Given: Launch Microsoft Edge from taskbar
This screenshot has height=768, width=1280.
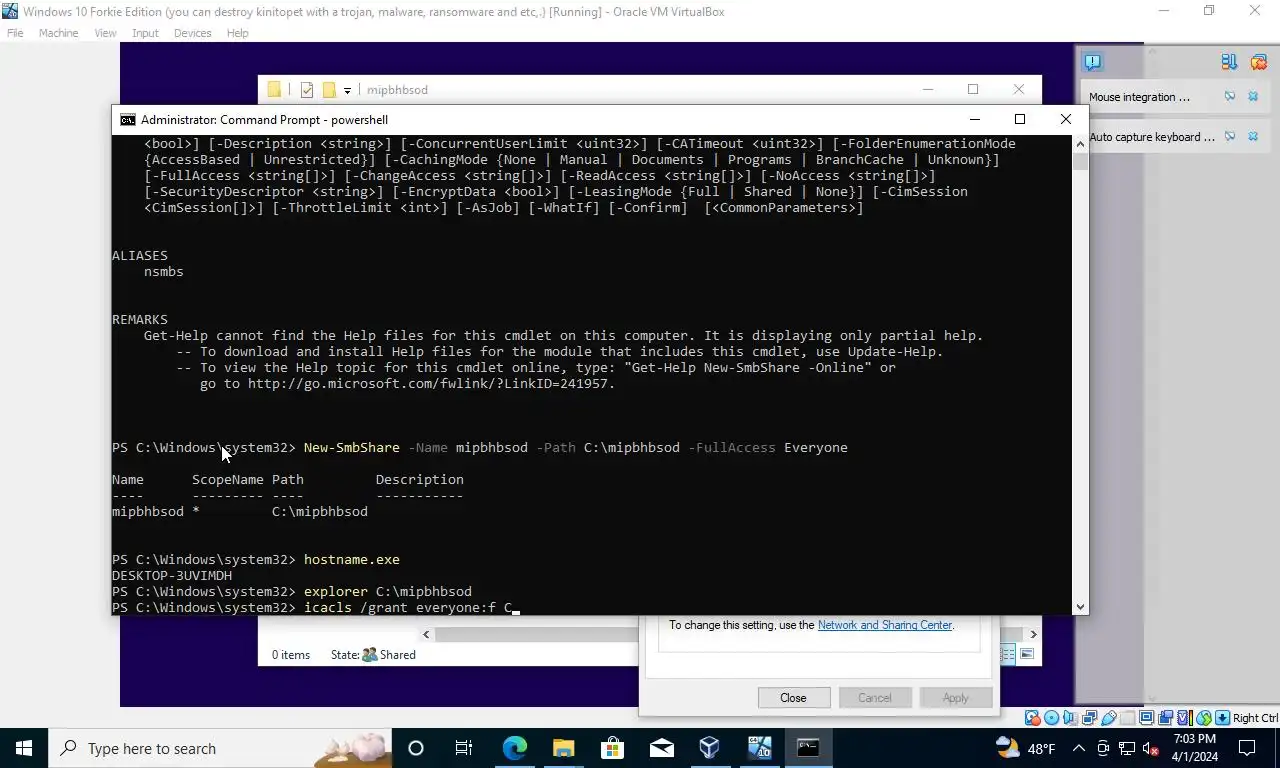Looking at the screenshot, I should tap(514, 748).
